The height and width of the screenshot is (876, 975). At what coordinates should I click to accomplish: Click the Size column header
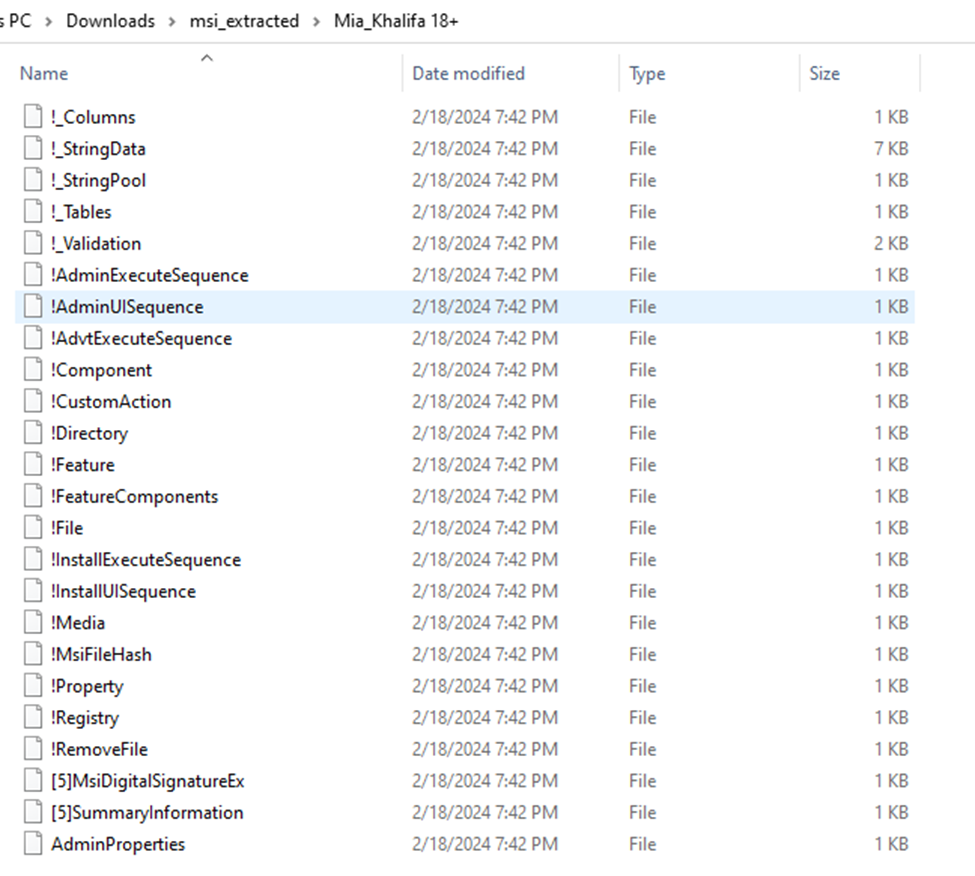(824, 74)
